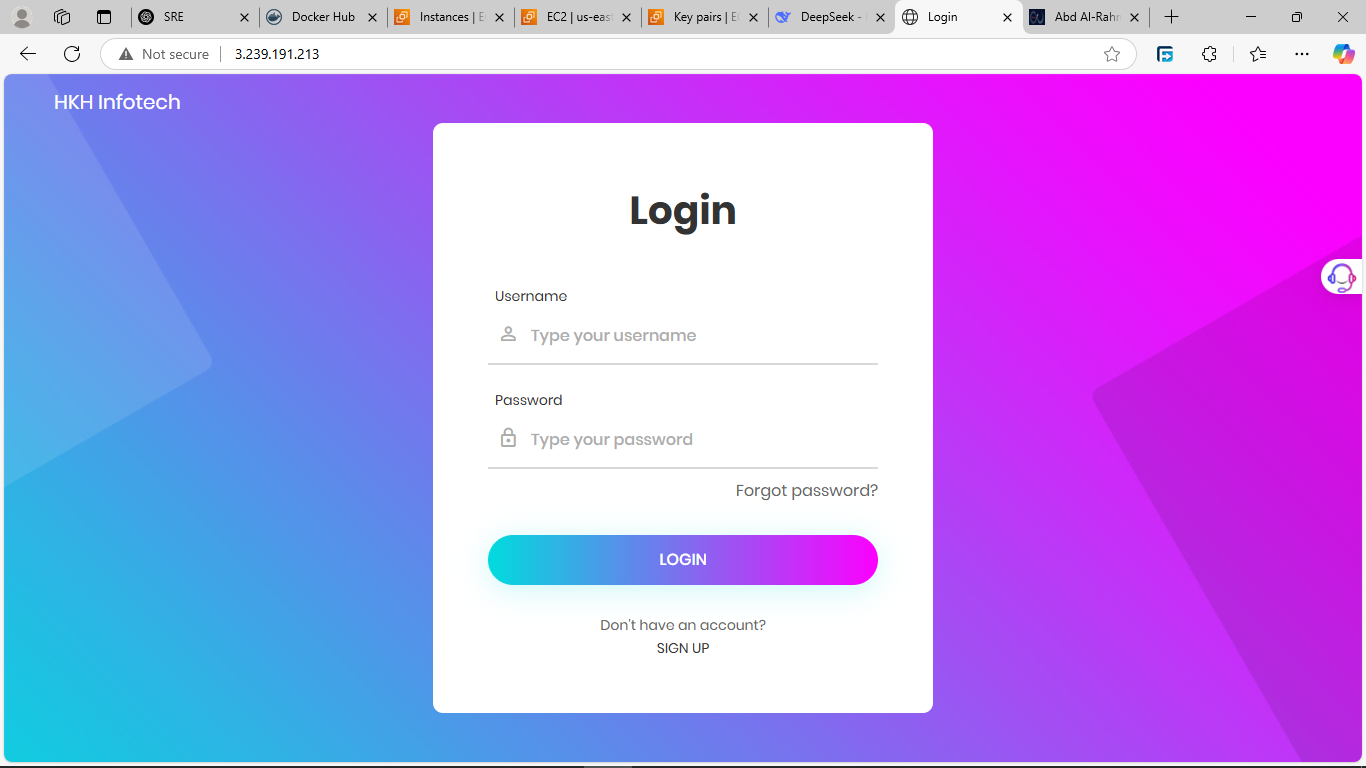
Task: Click the lock icon in password field
Action: pos(508,438)
